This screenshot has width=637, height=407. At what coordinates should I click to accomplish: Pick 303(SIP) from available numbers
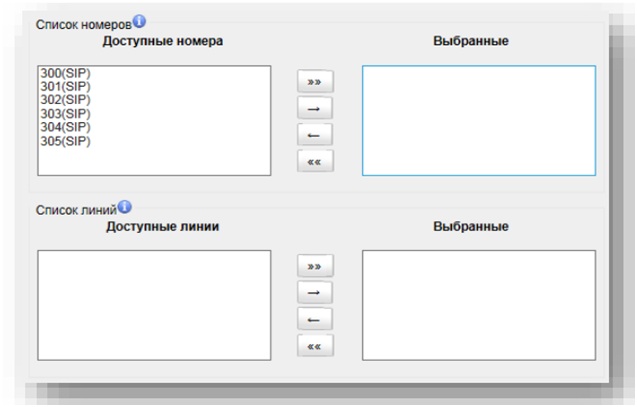(62, 114)
